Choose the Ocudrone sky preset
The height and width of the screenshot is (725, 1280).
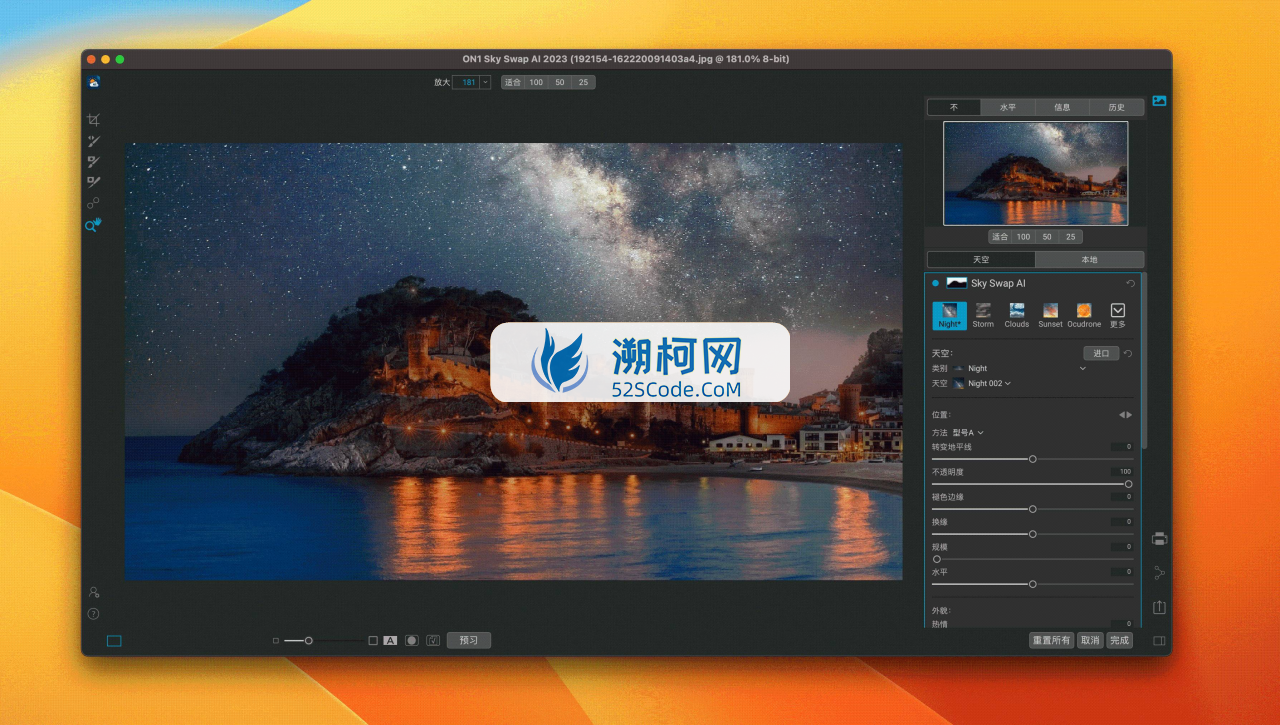(1084, 316)
